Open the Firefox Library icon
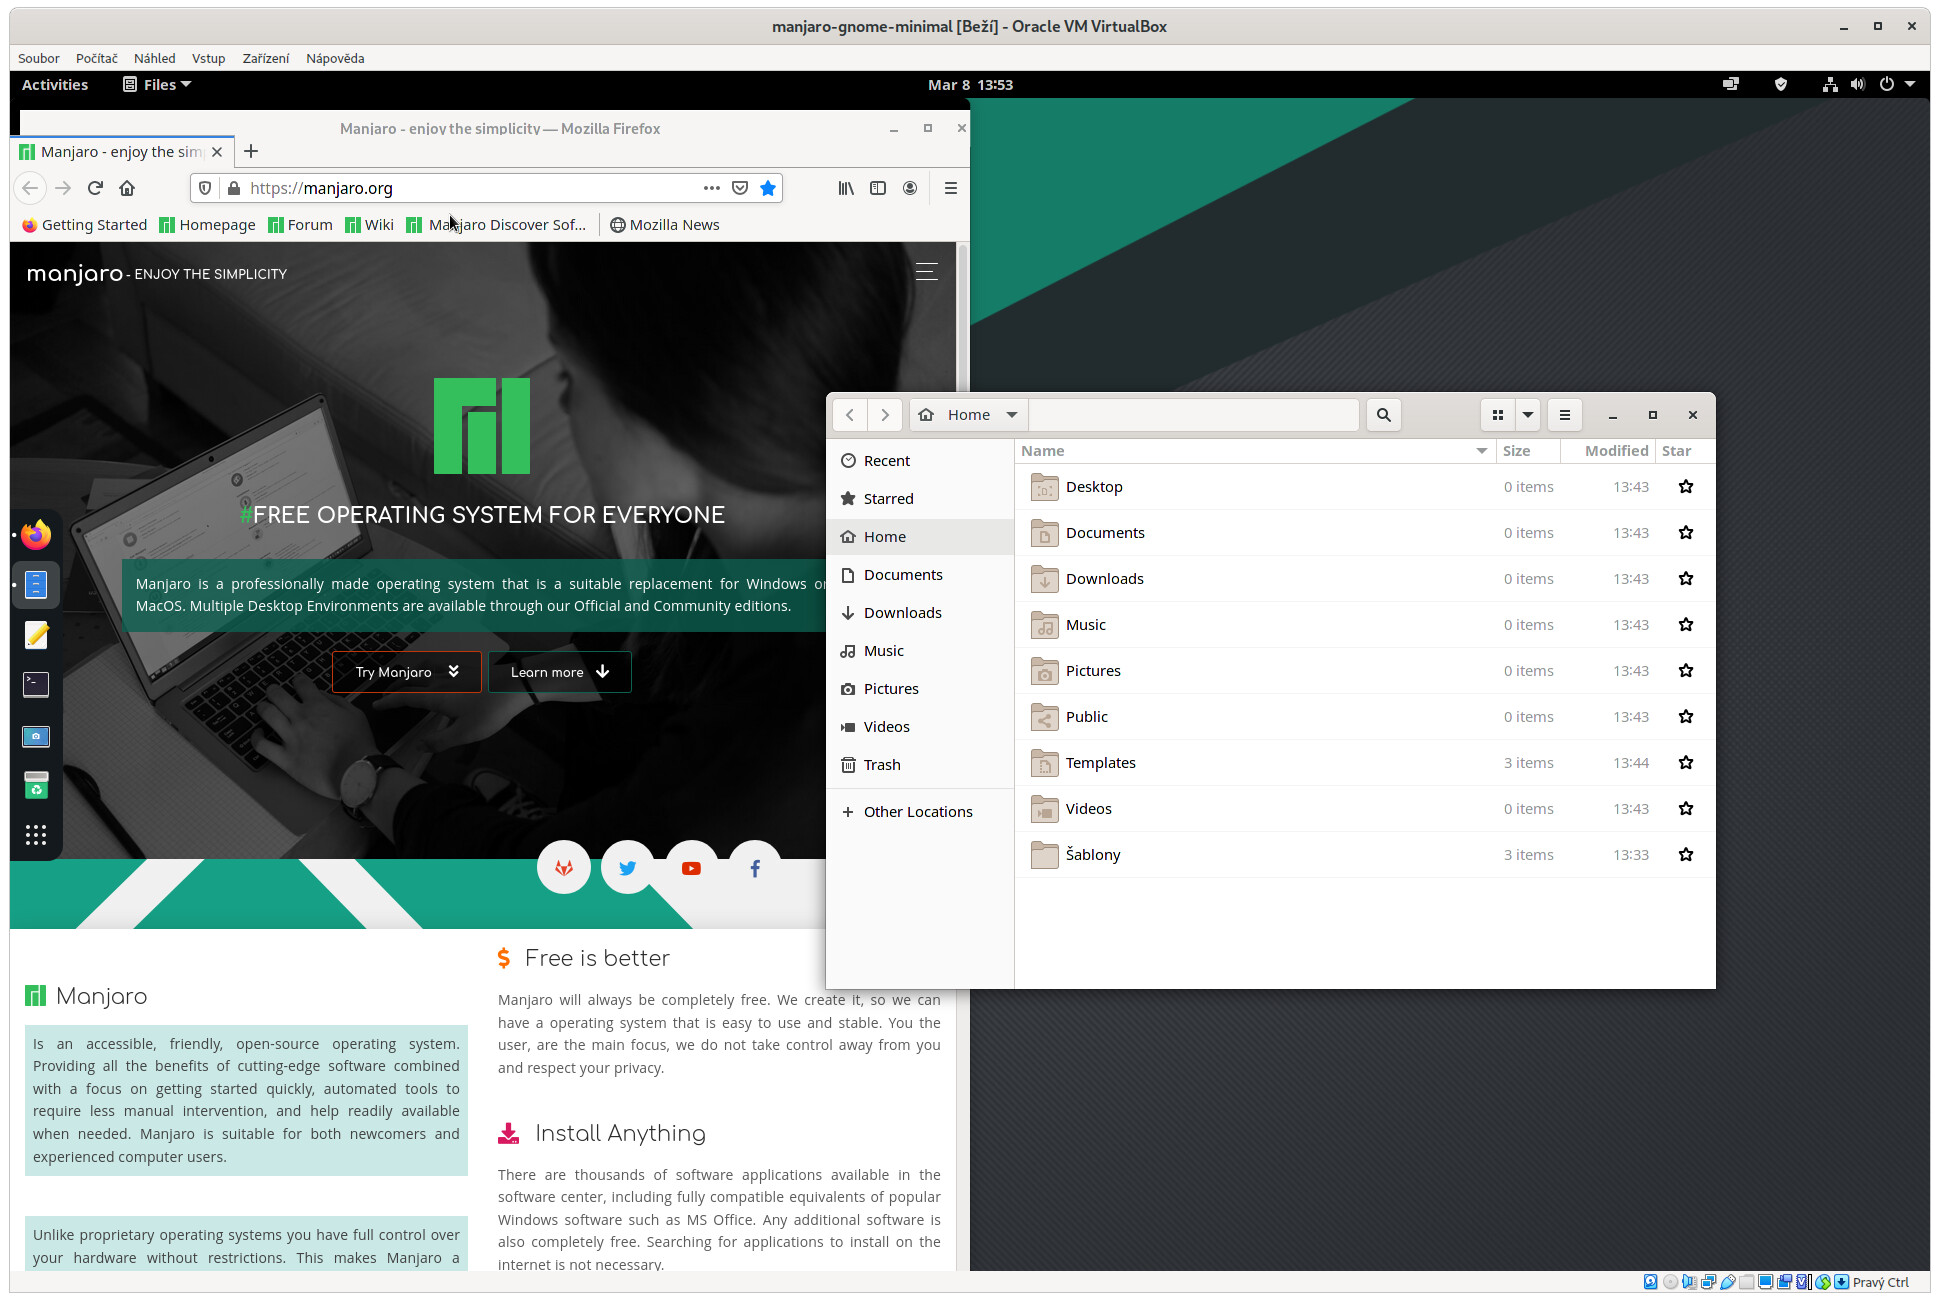This screenshot has width=1940, height=1302. pyautogui.click(x=846, y=188)
